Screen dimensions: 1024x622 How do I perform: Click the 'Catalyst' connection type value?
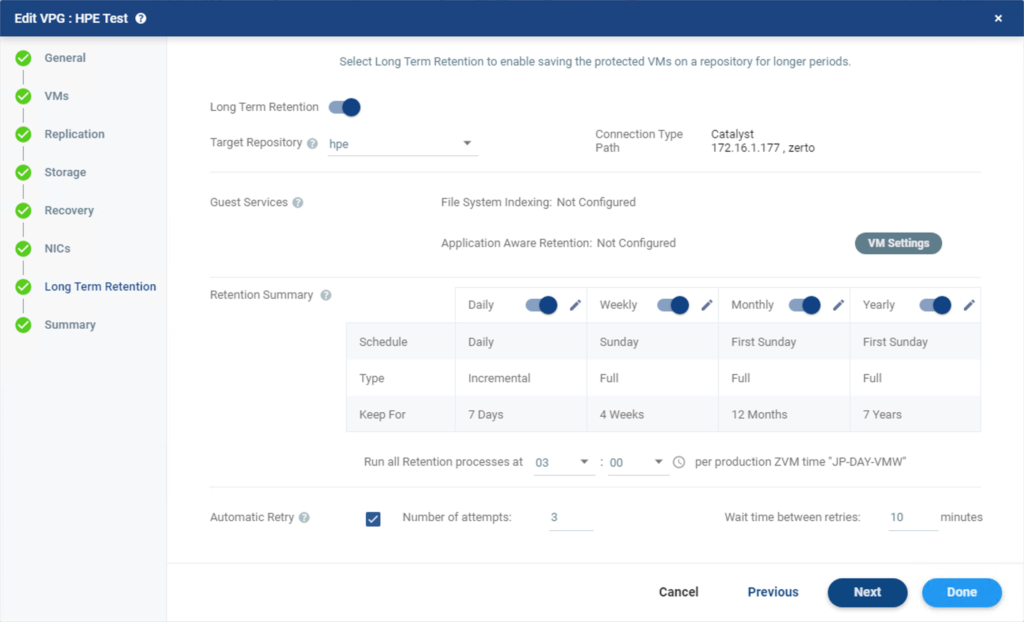pyautogui.click(x=732, y=134)
